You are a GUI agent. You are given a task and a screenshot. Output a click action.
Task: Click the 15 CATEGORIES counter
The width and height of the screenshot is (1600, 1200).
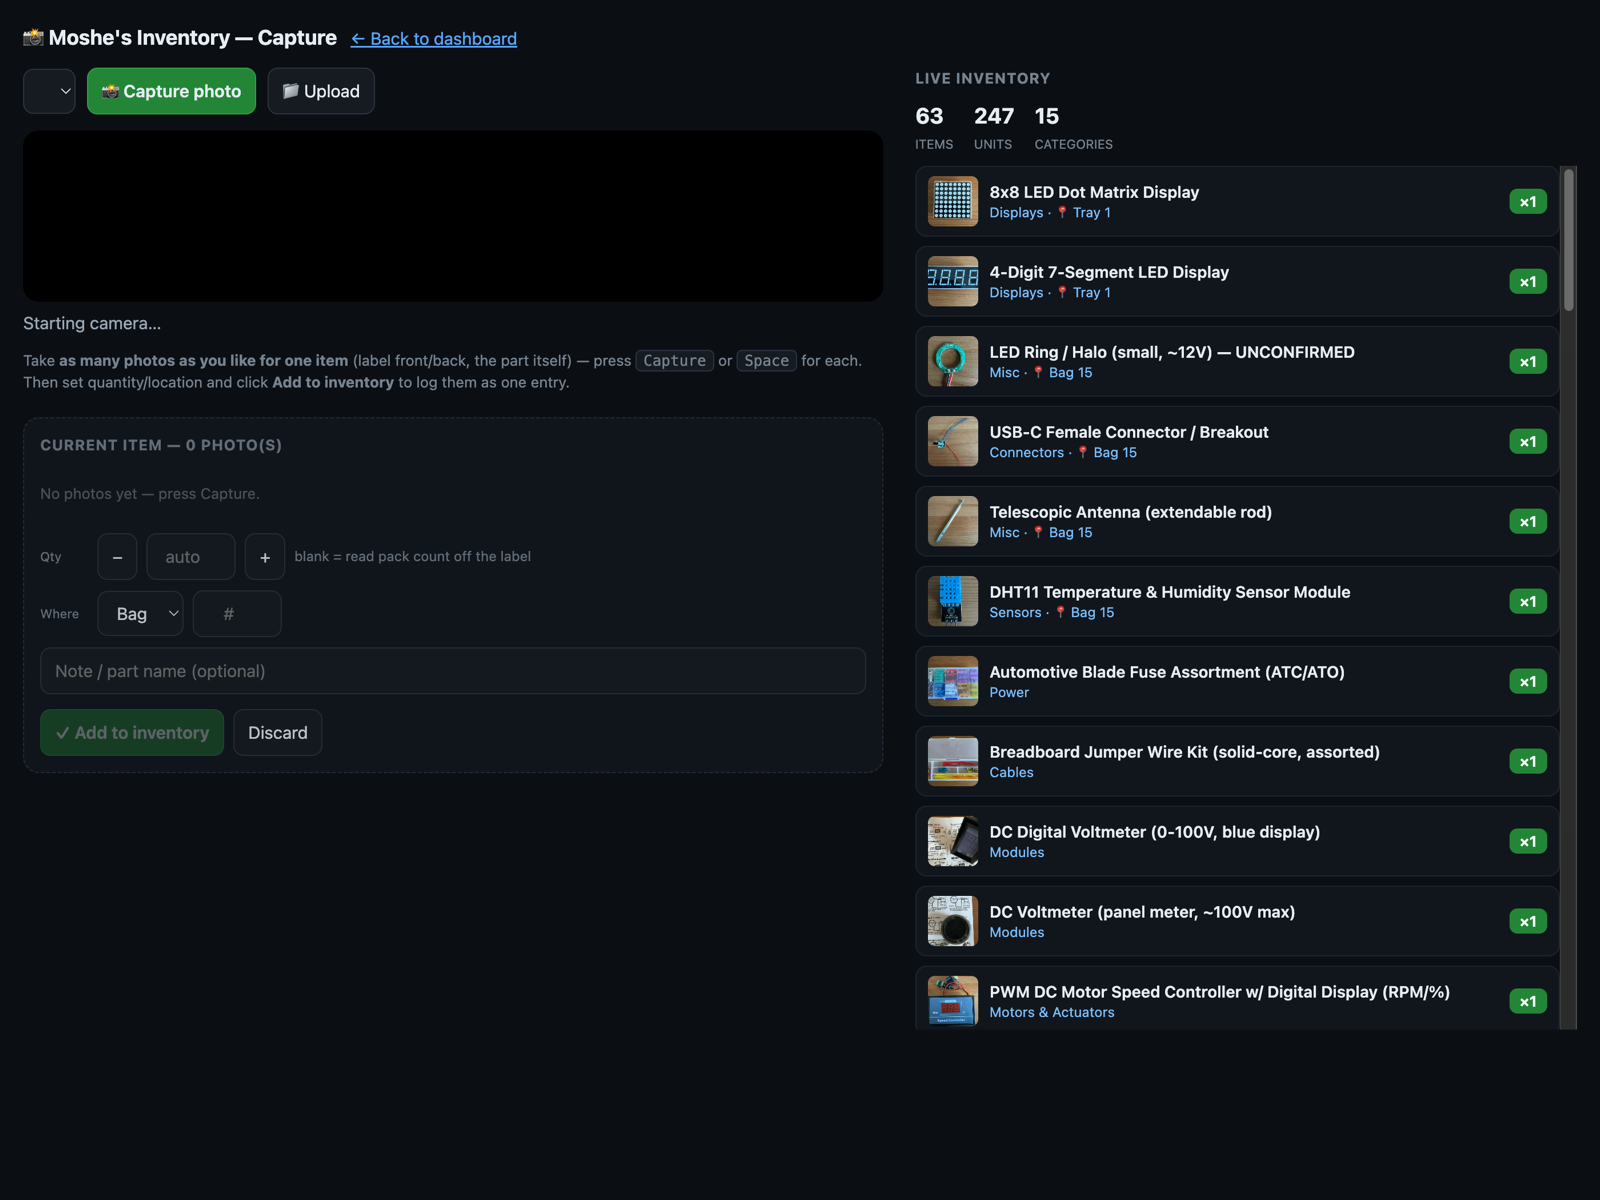pyautogui.click(x=1074, y=128)
